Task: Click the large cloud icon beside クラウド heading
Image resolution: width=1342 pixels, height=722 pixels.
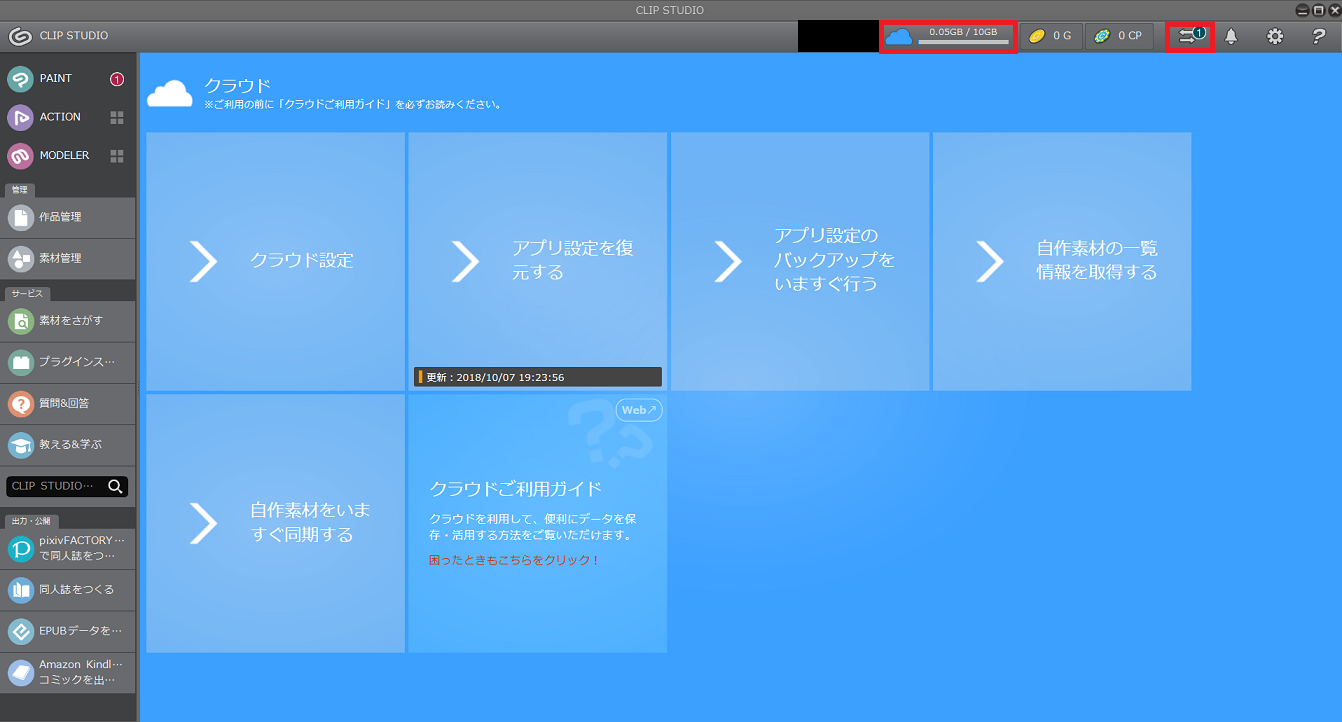Action: (x=170, y=93)
